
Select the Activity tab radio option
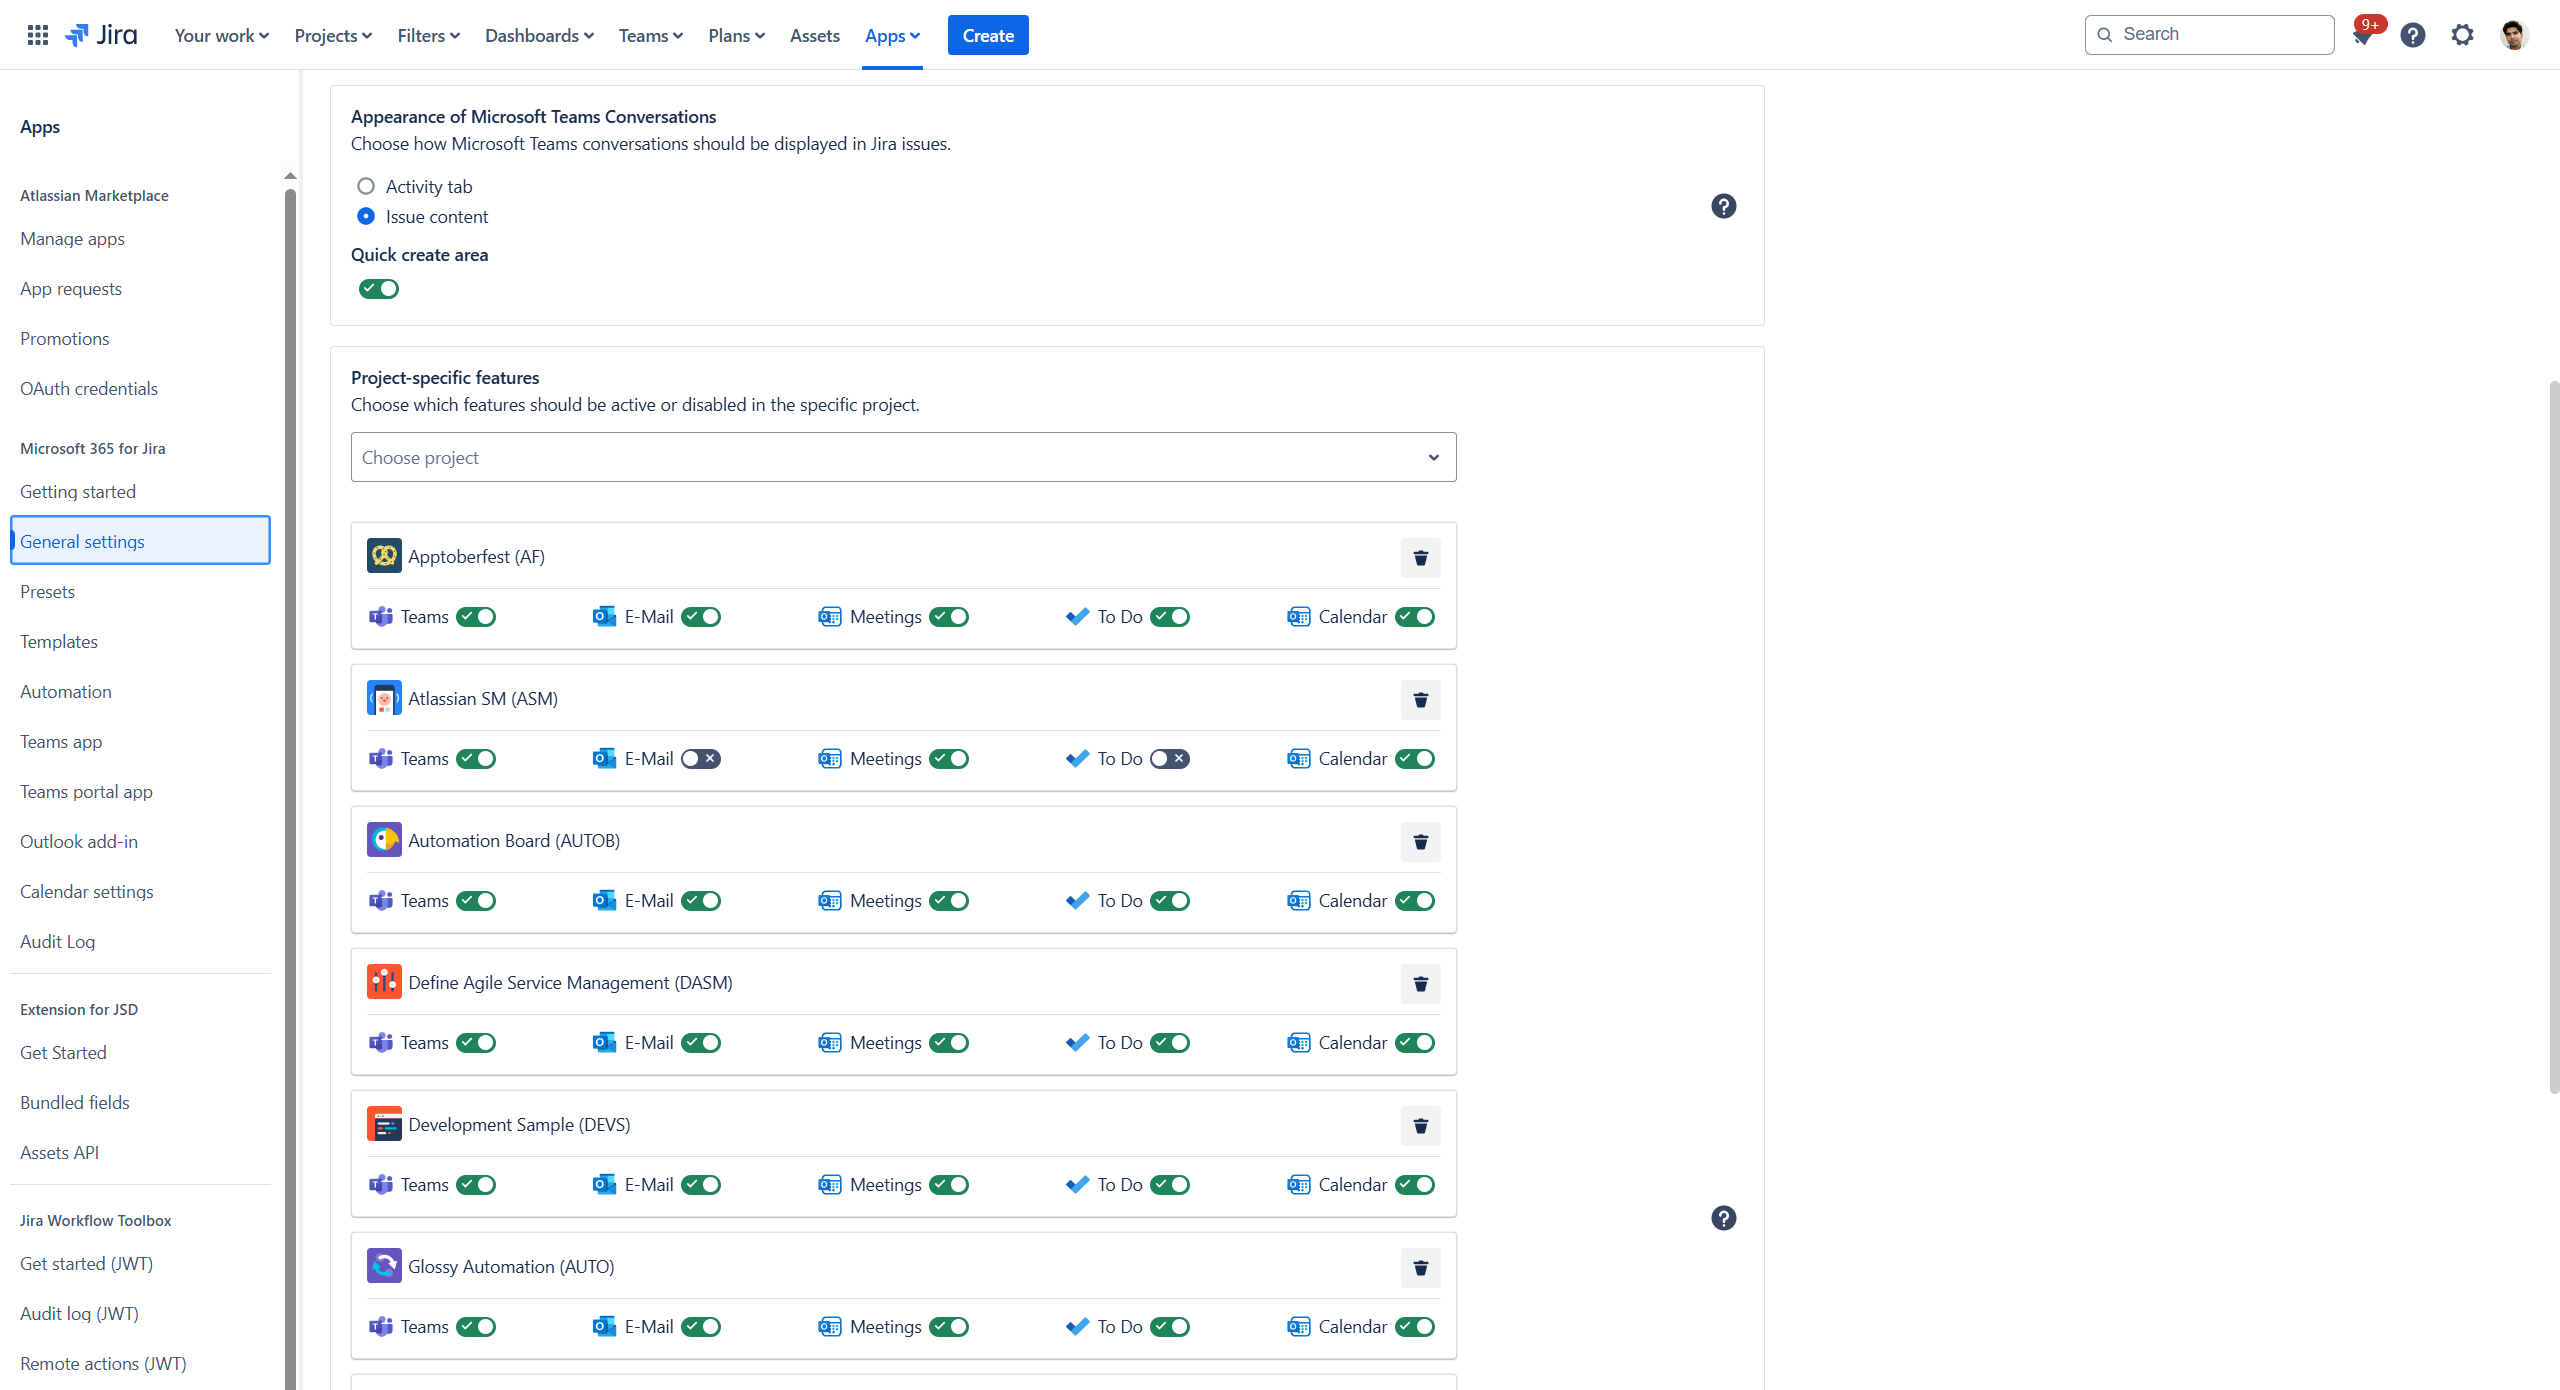click(366, 186)
